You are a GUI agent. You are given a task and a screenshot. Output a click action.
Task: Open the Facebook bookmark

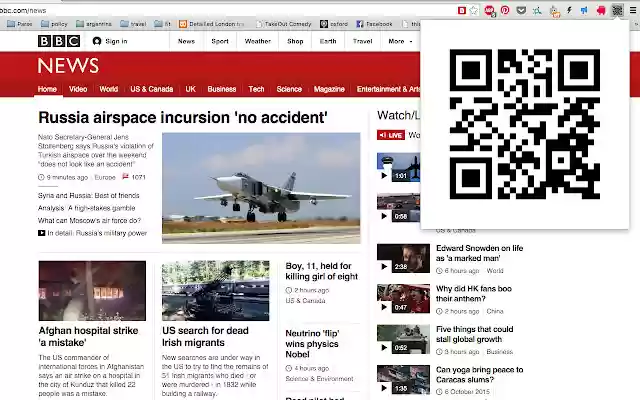(x=373, y=23)
